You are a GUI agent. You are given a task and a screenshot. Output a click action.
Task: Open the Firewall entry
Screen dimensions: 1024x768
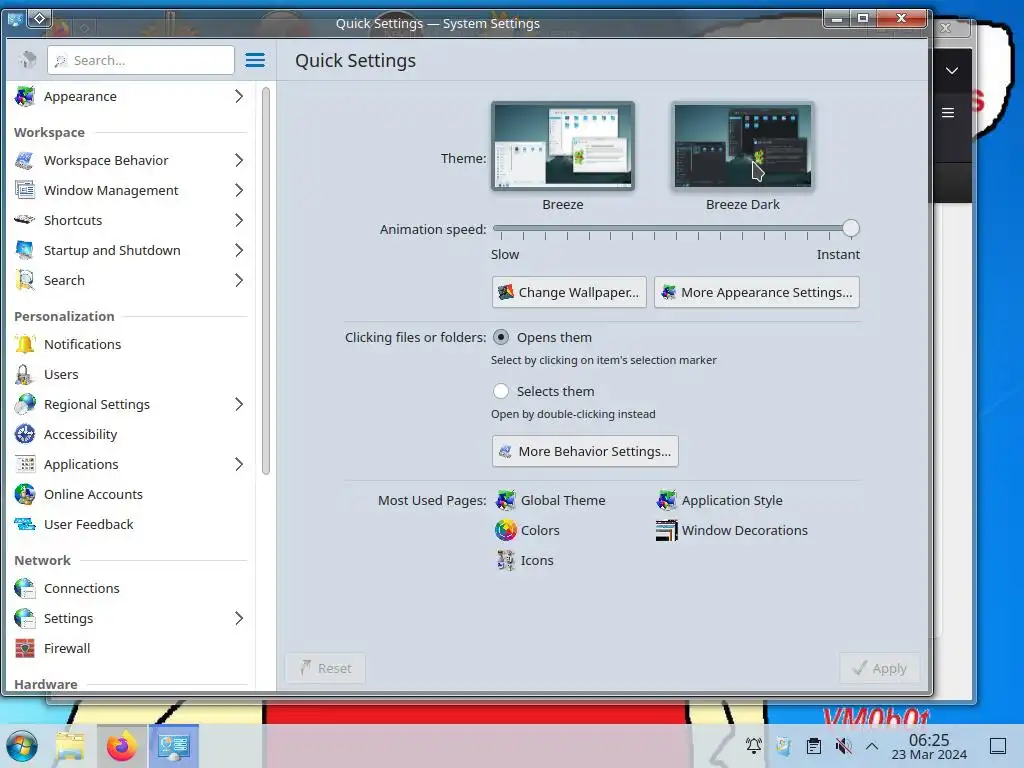[x=131, y=648]
